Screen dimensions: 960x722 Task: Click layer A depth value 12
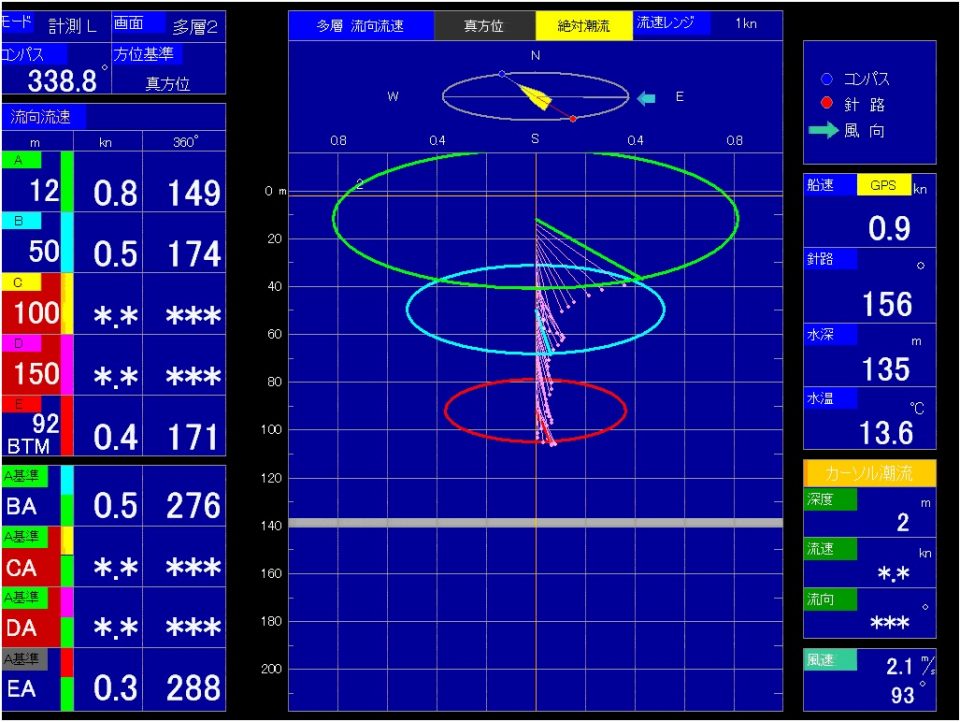pyautogui.click(x=45, y=191)
